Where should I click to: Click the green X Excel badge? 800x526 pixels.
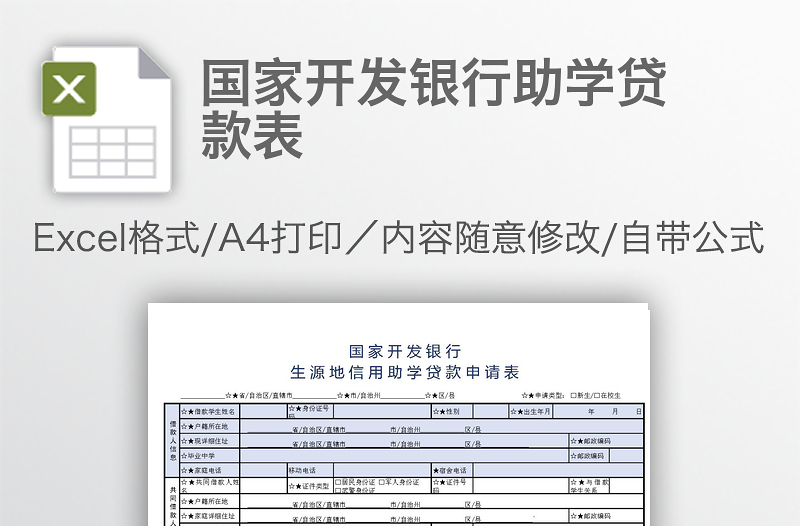(x=69, y=89)
